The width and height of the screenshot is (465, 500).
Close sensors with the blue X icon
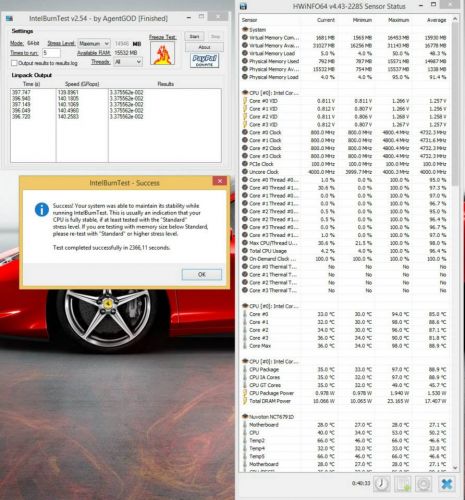pyautogui.click(x=447, y=484)
